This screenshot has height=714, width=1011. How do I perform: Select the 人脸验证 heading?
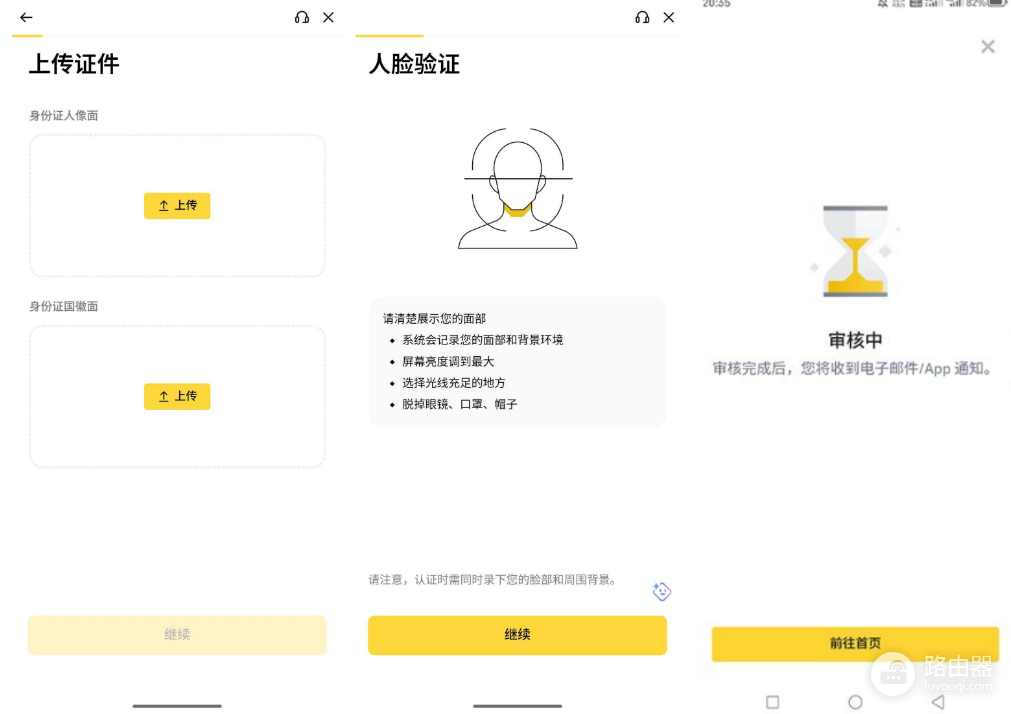tap(414, 64)
